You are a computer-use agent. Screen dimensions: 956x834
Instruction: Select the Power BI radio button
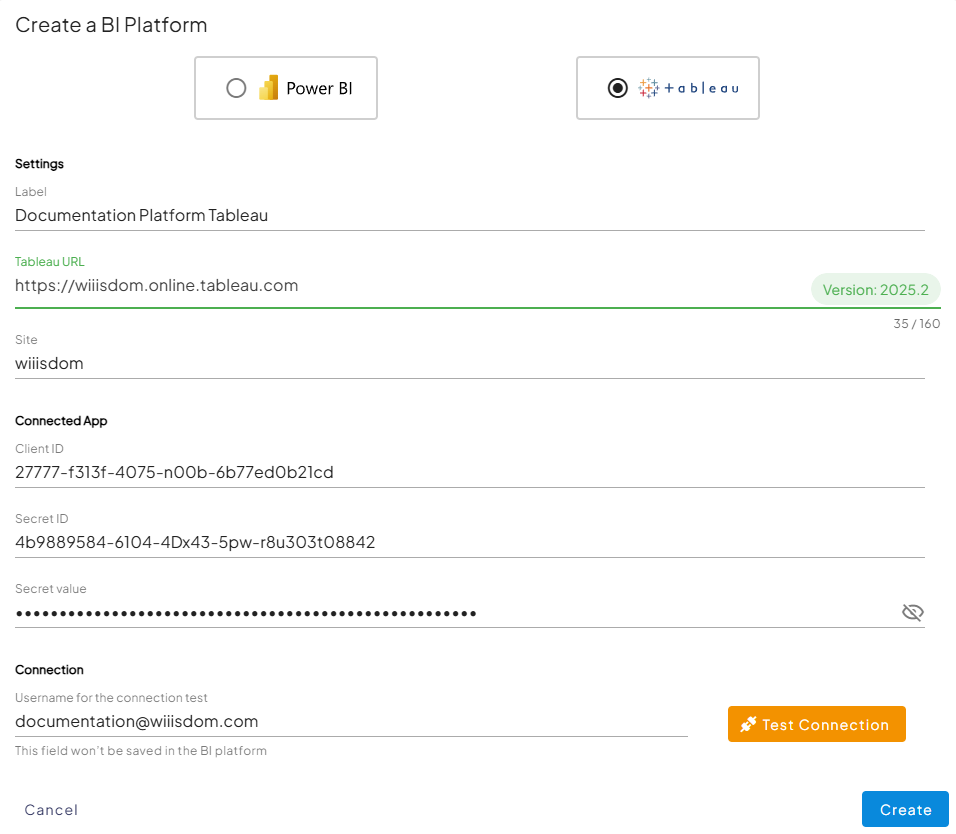pyautogui.click(x=236, y=88)
